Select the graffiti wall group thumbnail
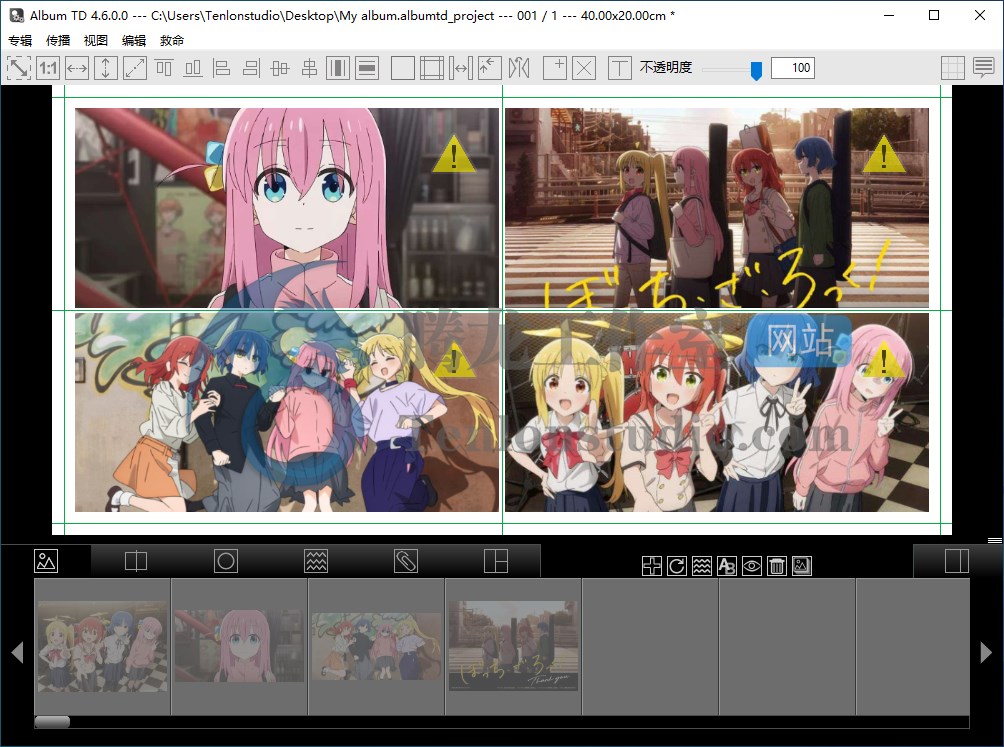The height and width of the screenshot is (747, 1004). point(376,647)
